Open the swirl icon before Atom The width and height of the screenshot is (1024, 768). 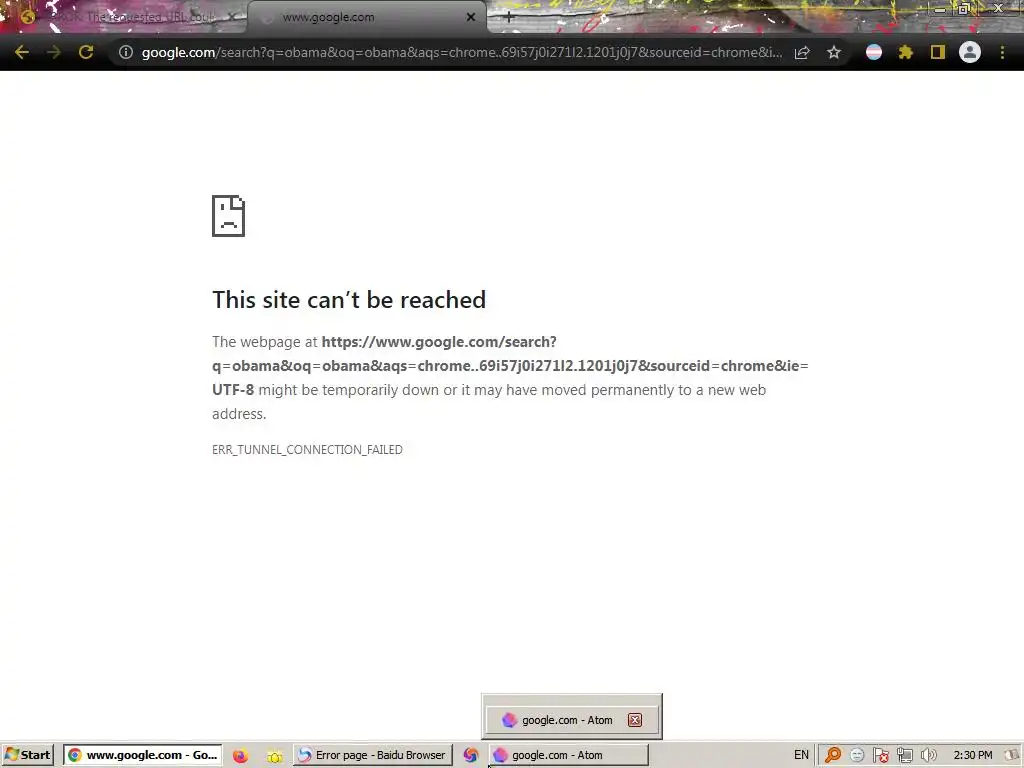470,756
